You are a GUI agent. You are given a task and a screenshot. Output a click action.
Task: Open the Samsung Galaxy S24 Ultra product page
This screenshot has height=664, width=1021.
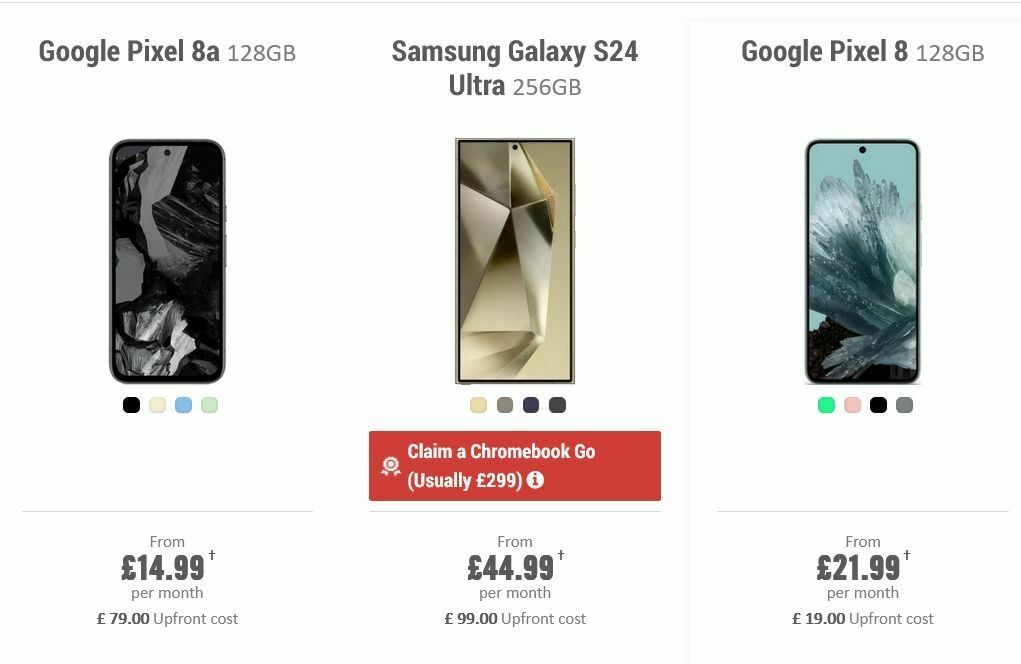pos(514,67)
